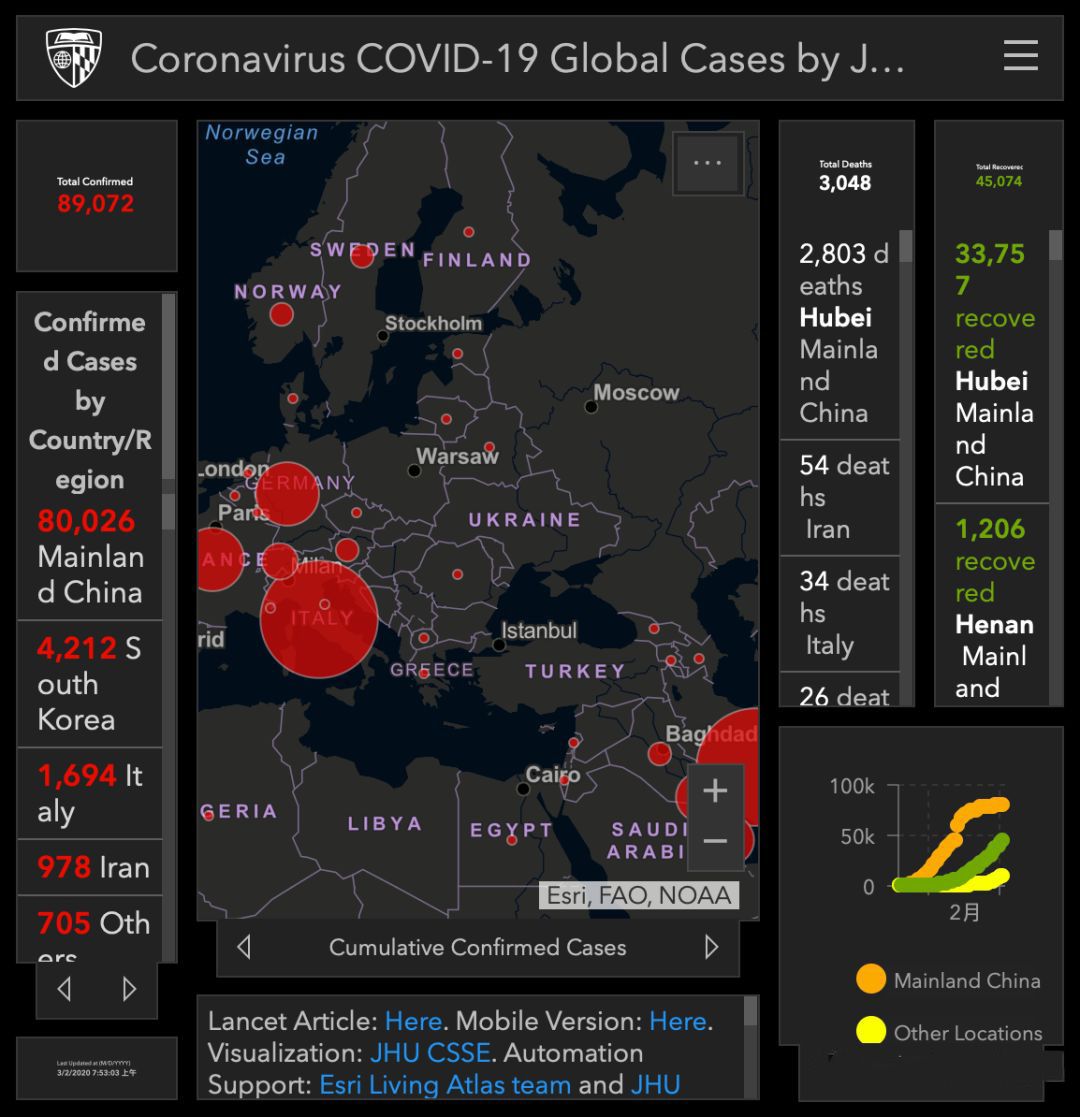This screenshot has height=1117, width=1080.
Task: Select Others row with 705 cases
Action: (x=90, y=929)
